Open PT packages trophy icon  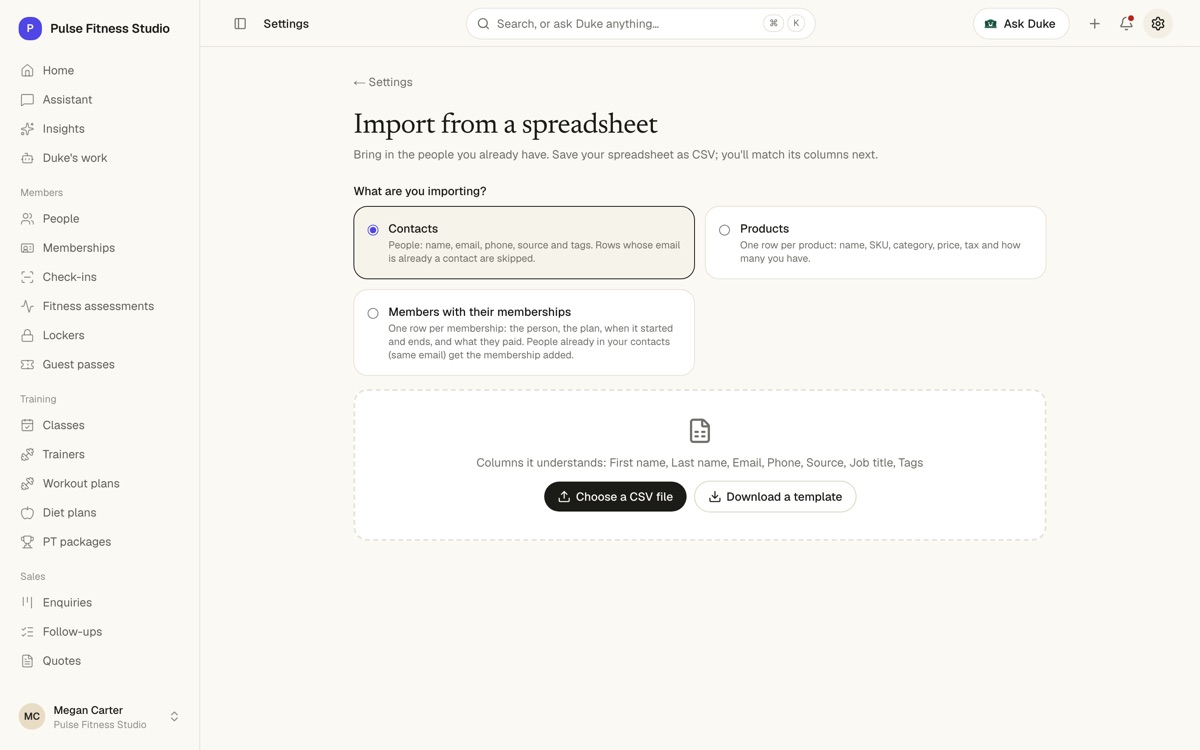pyautogui.click(x=27, y=542)
